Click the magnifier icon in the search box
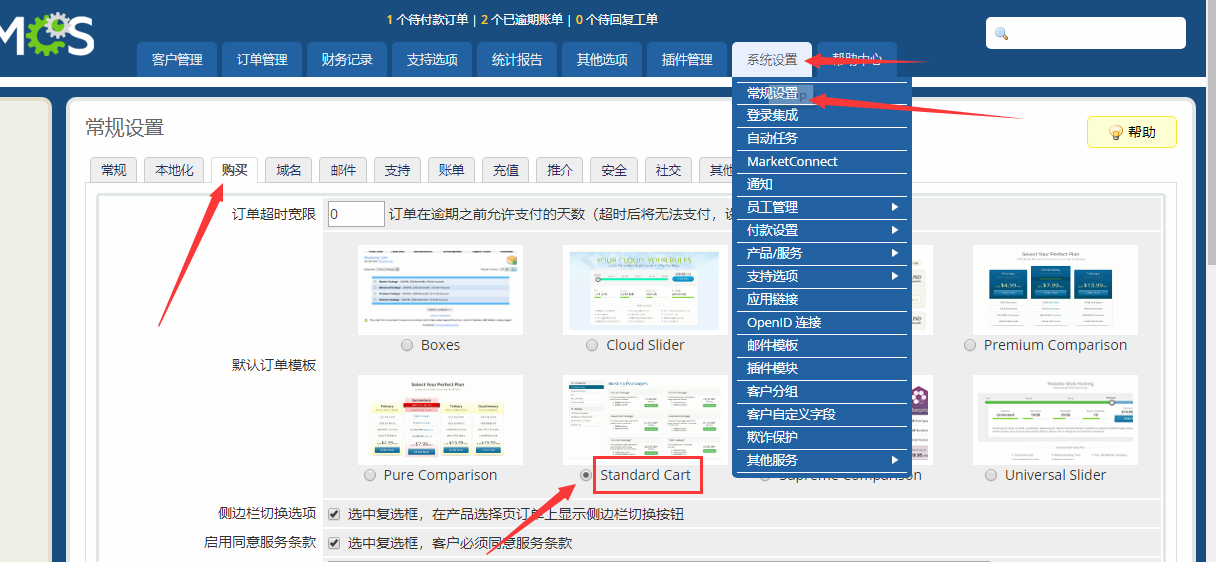Viewport: 1216px width, 562px height. 1002,34
